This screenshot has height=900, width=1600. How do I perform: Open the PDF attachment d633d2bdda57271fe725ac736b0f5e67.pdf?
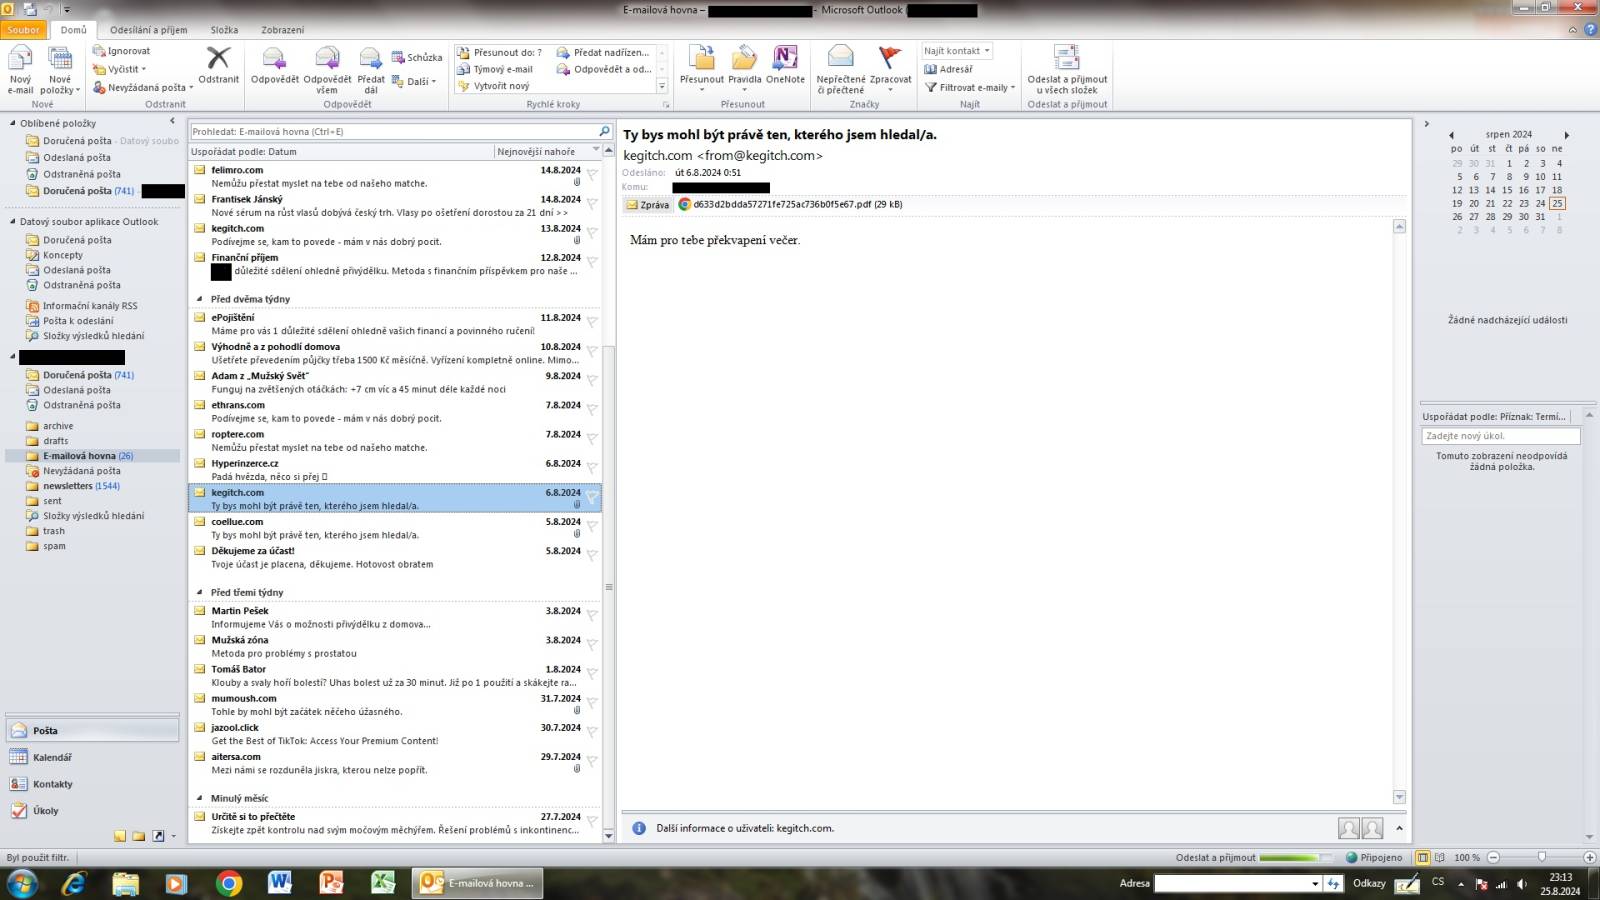tap(790, 204)
